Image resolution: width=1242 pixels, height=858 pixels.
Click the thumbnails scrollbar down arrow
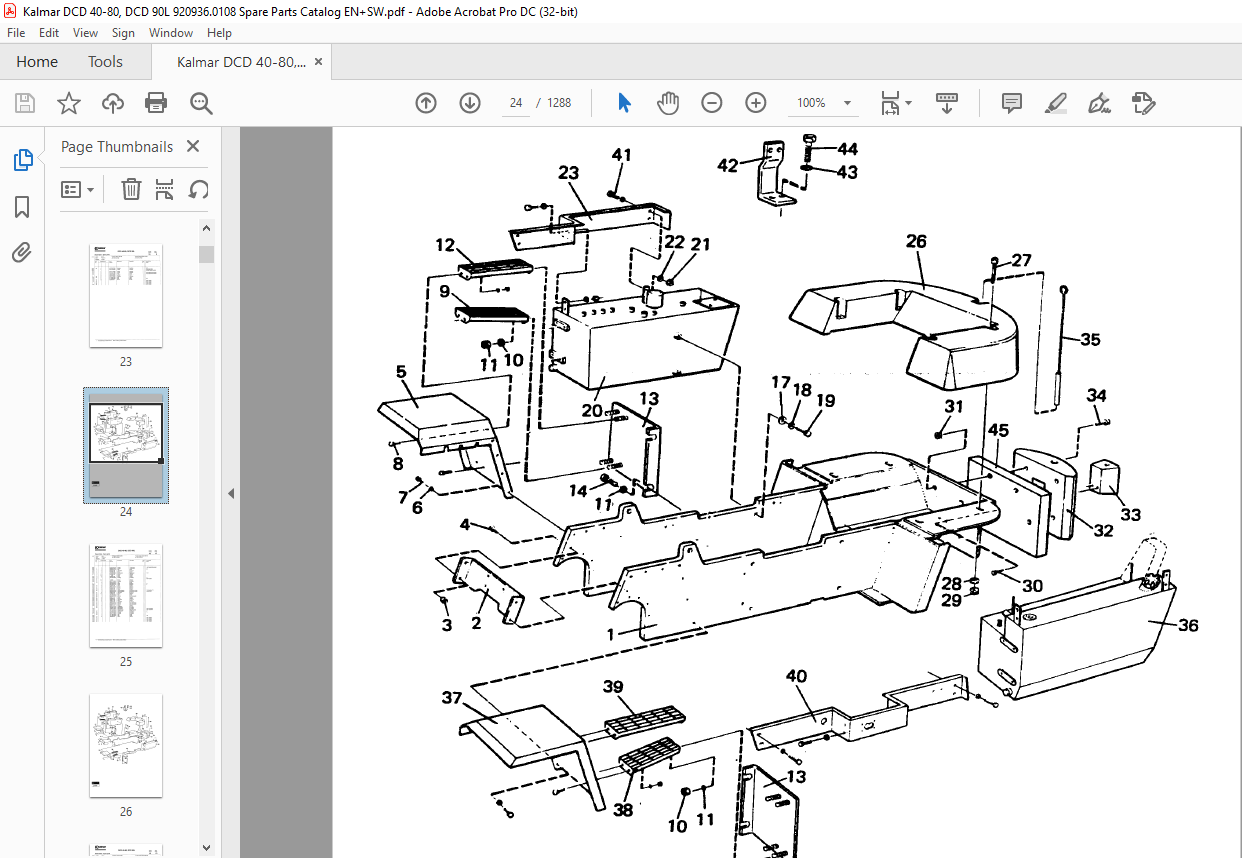click(206, 847)
